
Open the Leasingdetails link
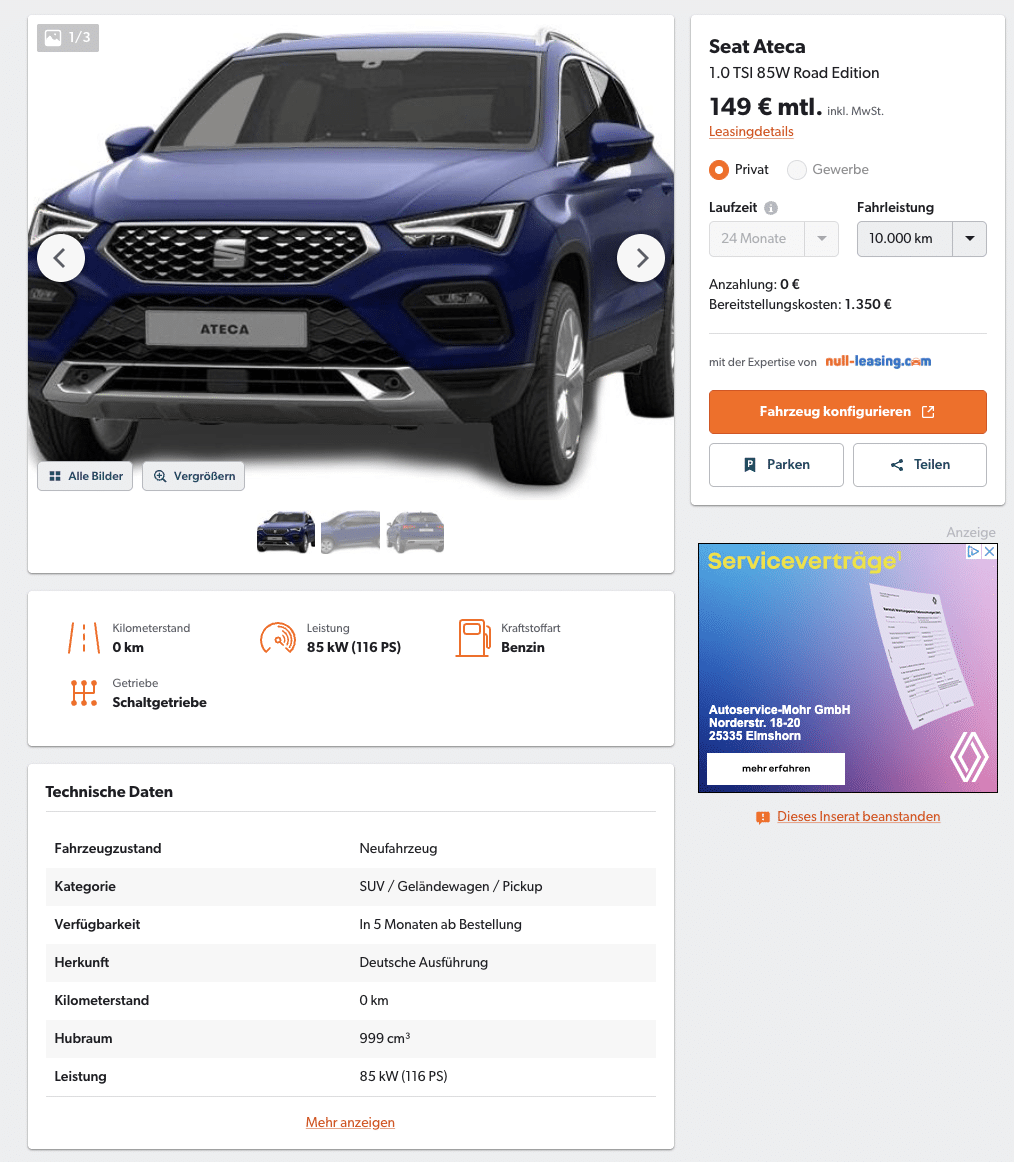click(x=751, y=131)
